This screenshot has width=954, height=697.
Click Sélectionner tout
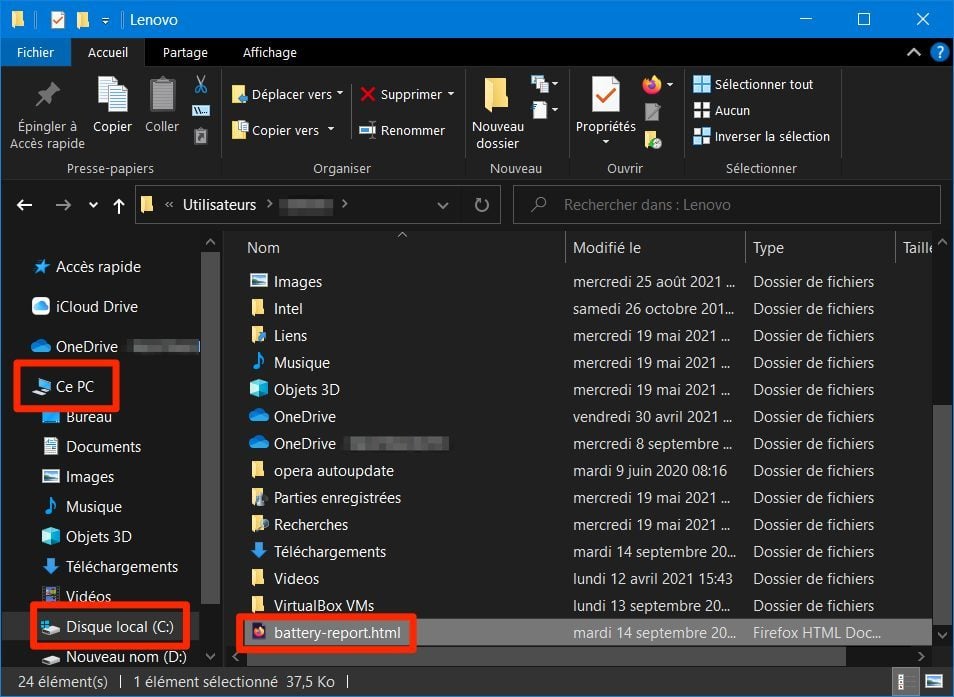(x=753, y=84)
